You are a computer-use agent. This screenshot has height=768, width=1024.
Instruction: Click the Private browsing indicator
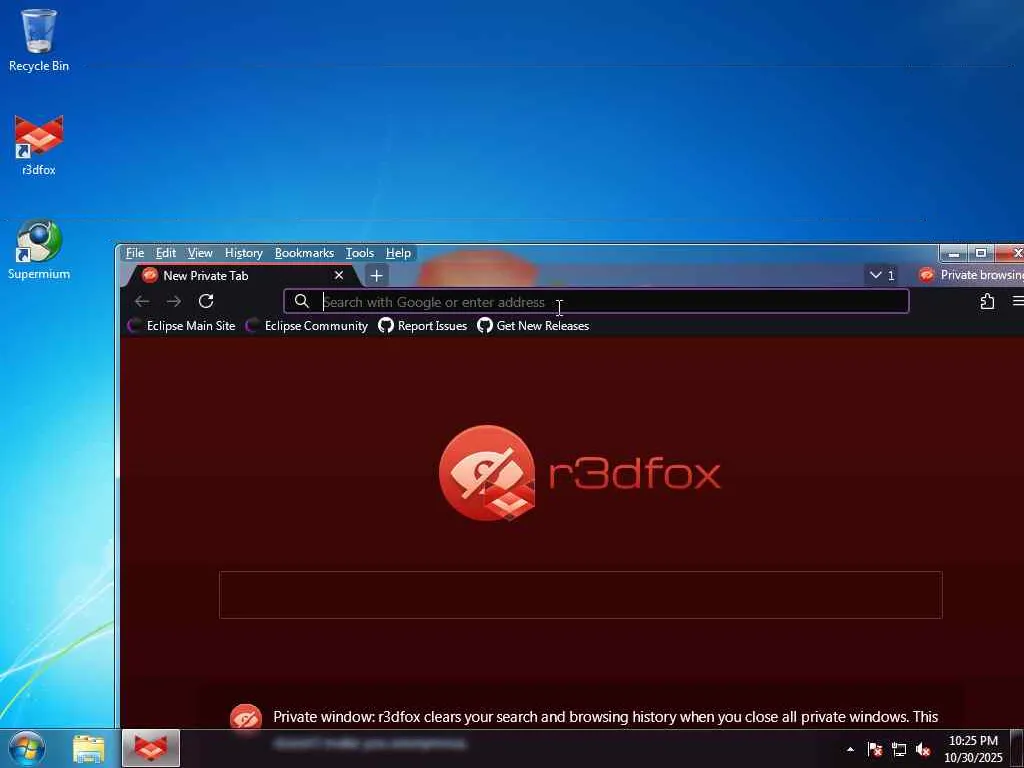tap(970, 275)
